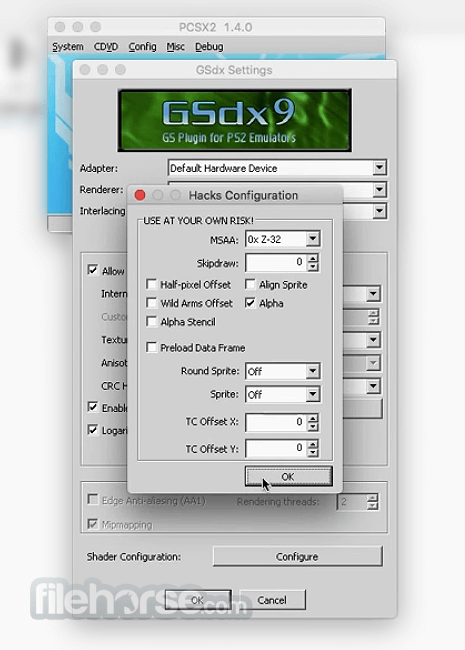Viewport: 465px width, 650px height.
Task: Click the TC Offset X field
Action: click(x=277, y=422)
